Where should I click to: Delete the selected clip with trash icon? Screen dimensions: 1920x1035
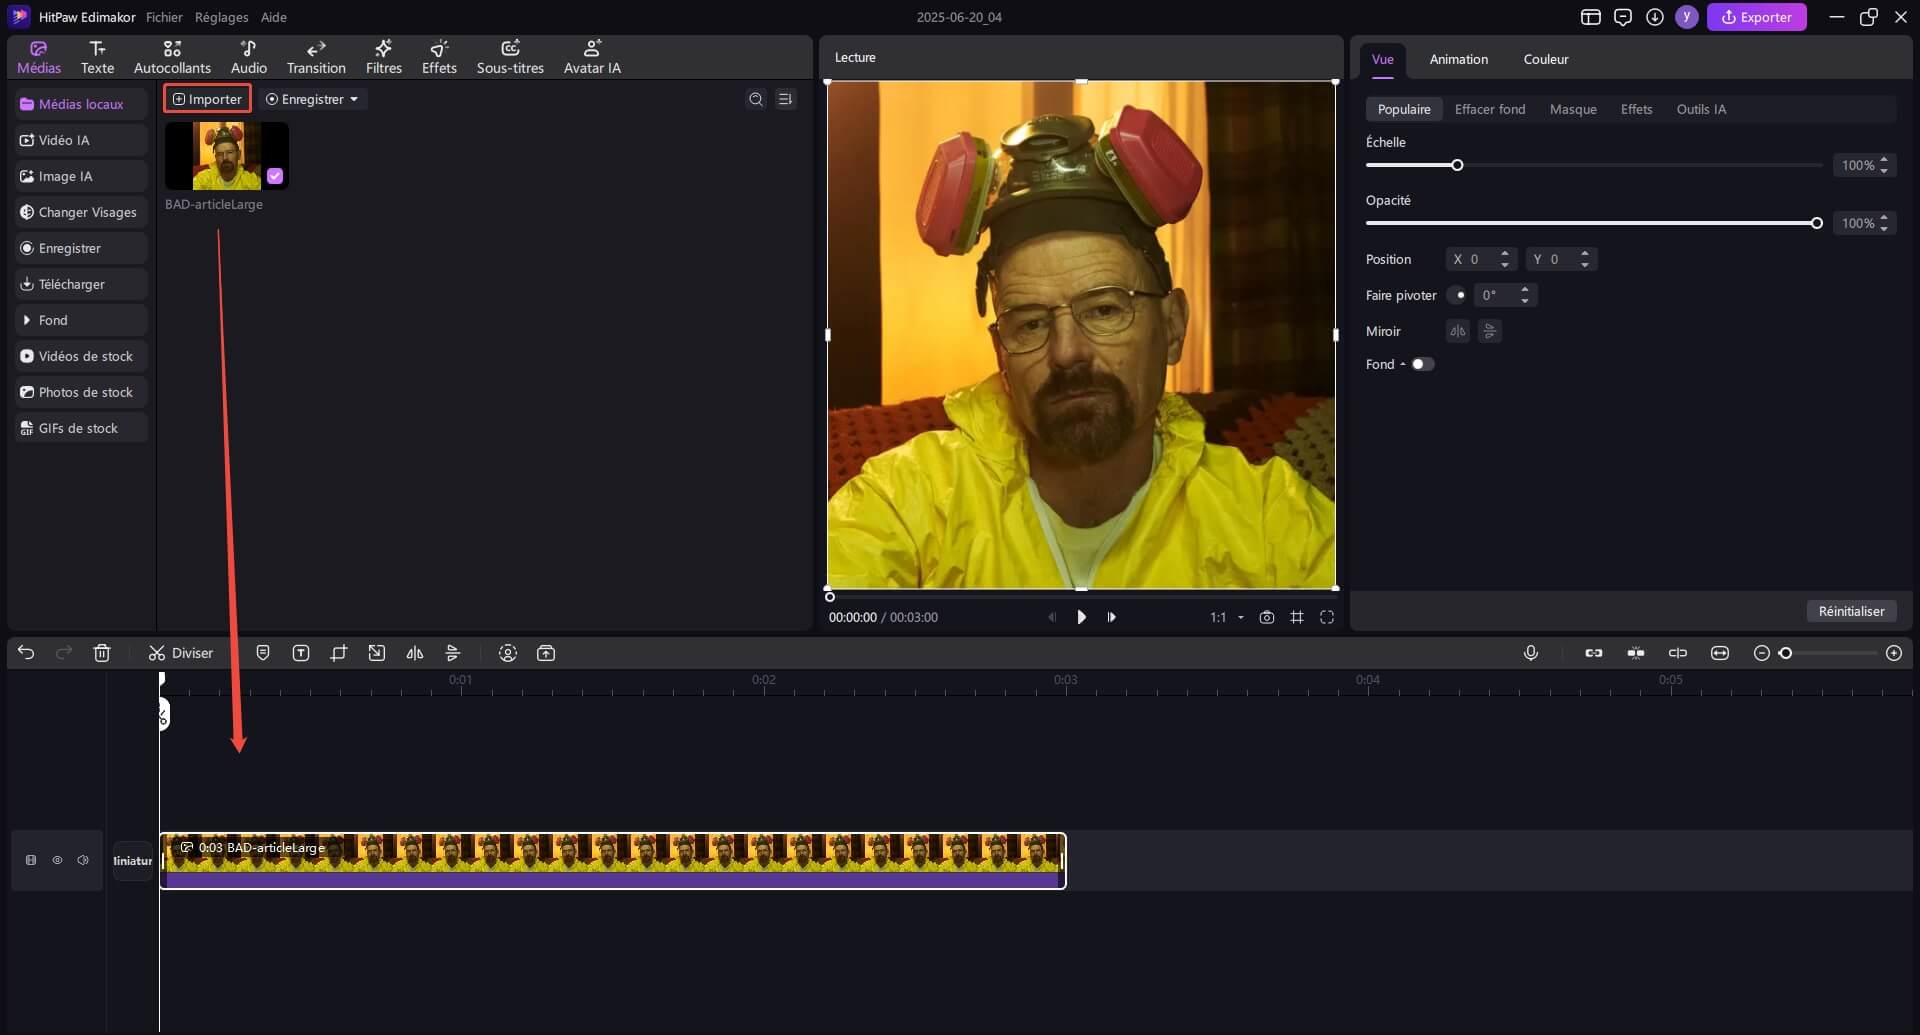pos(102,653)
